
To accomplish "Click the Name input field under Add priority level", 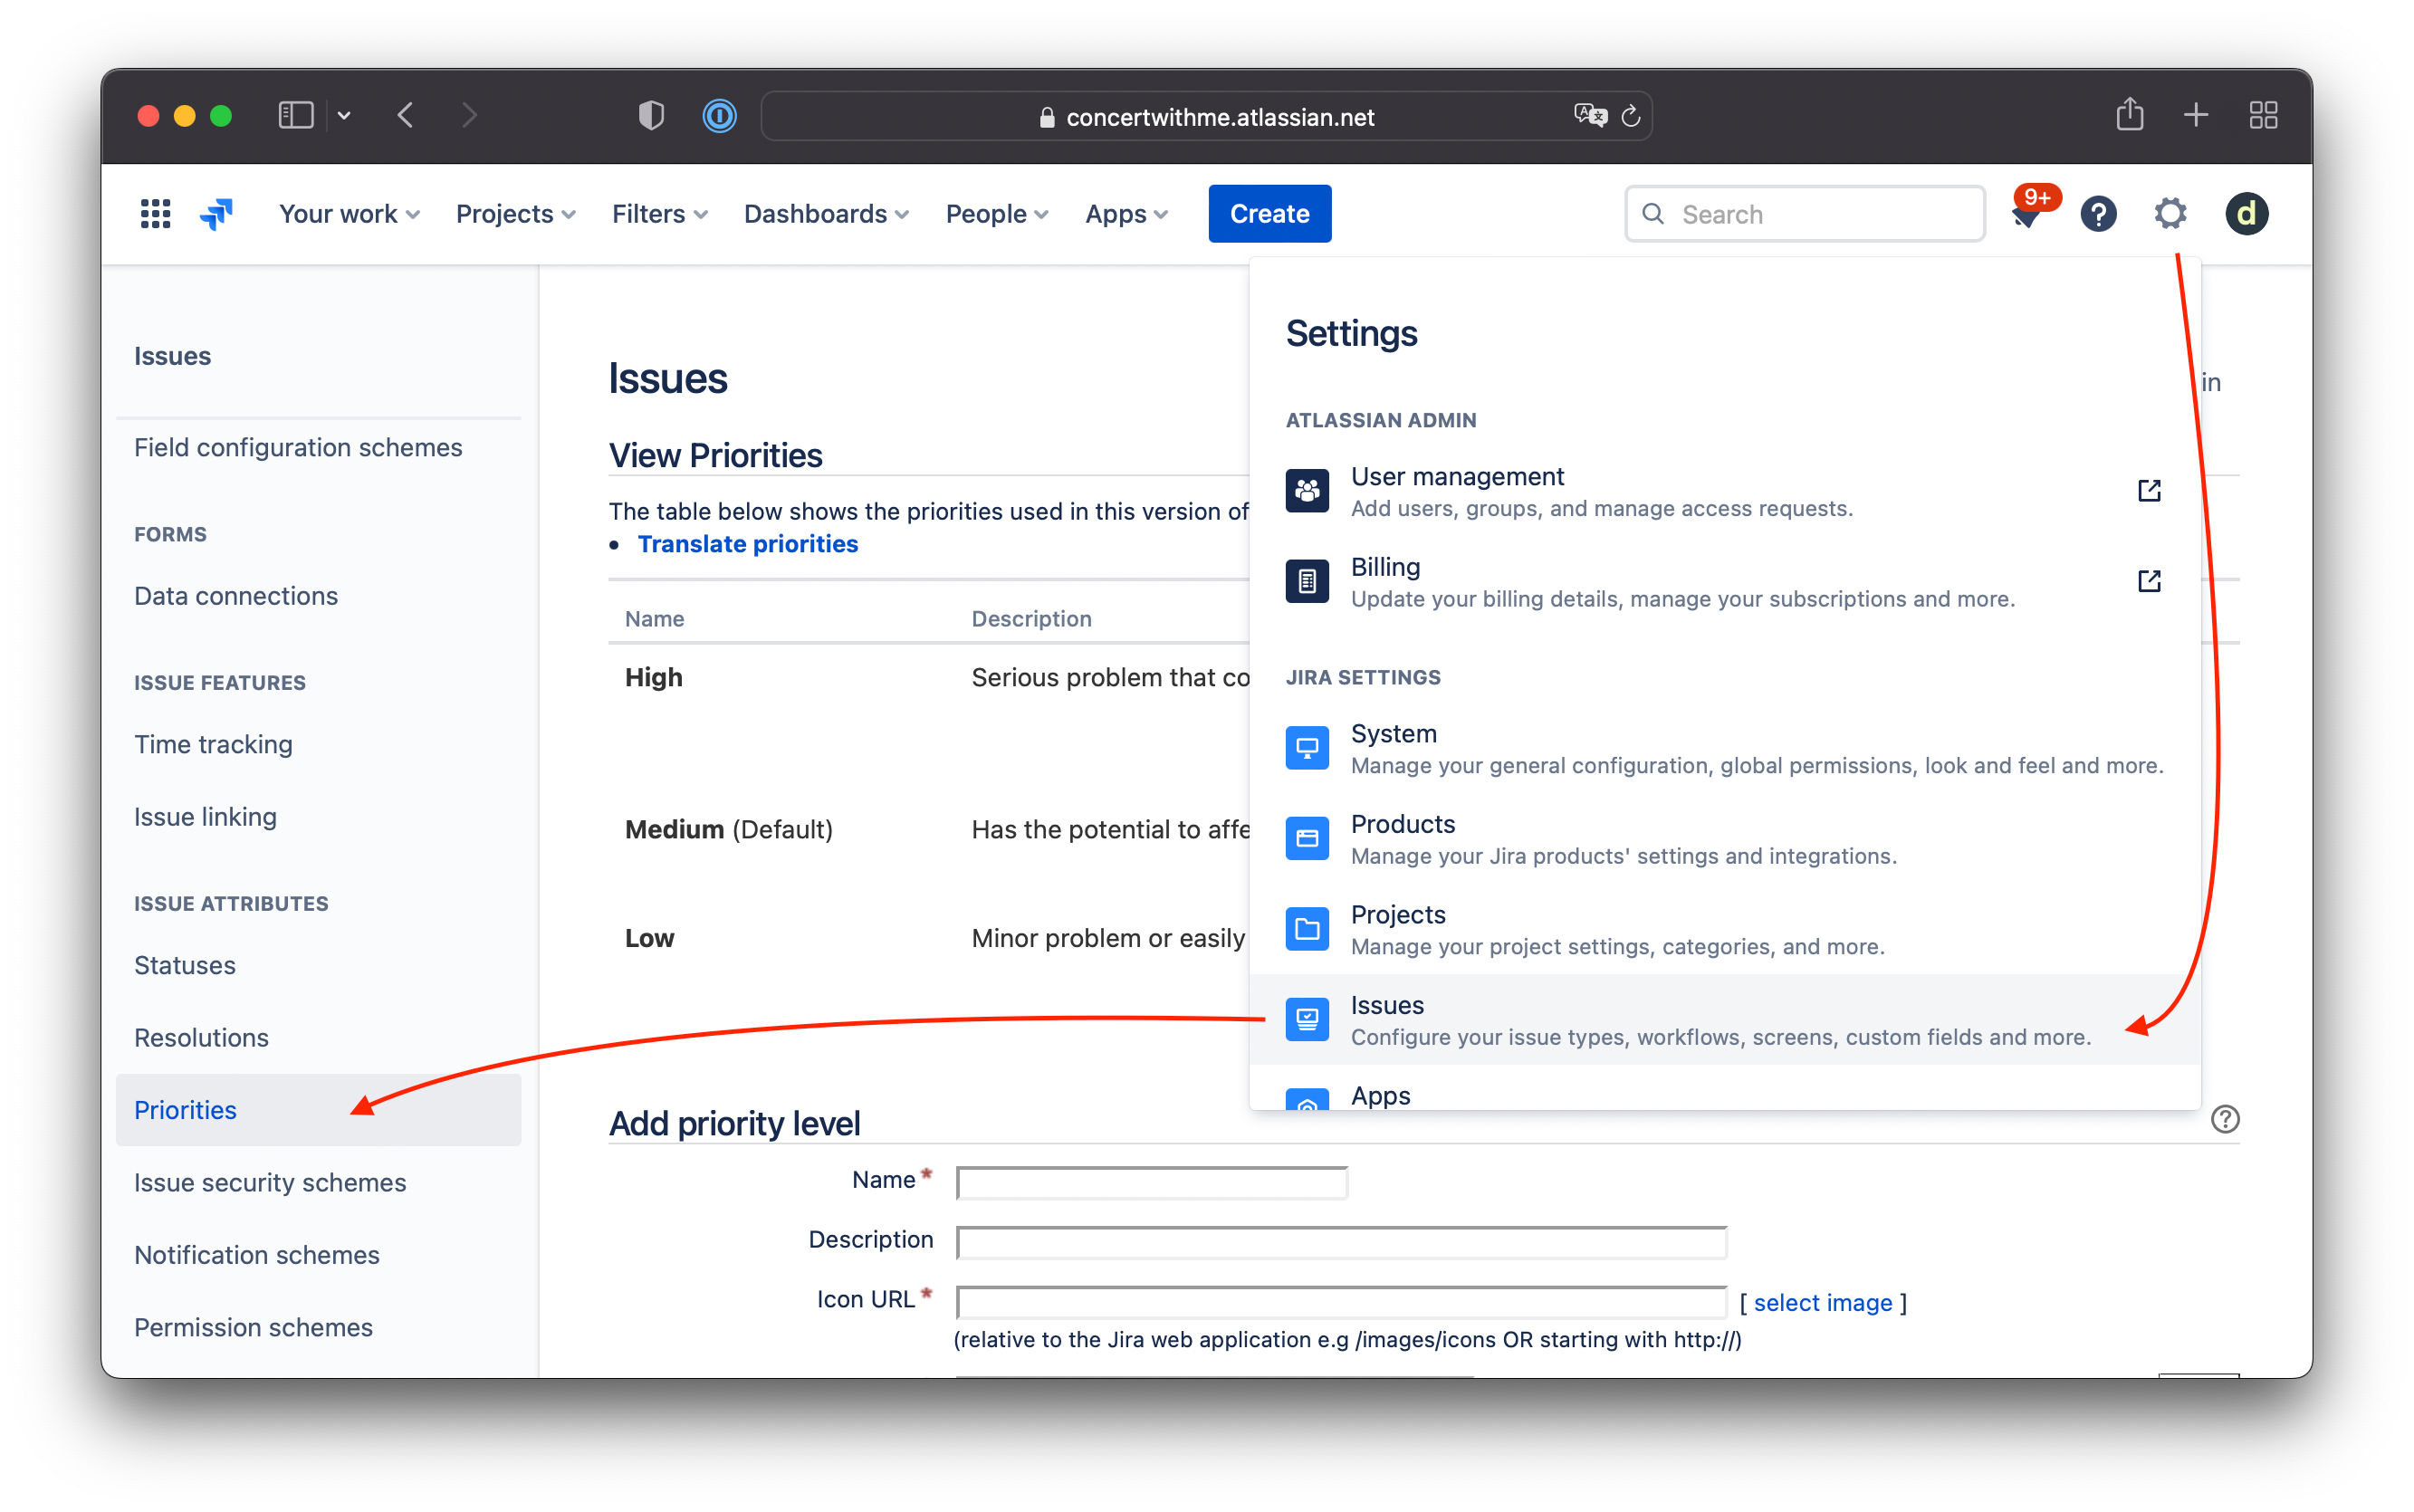I will tap(1151, 1181).
